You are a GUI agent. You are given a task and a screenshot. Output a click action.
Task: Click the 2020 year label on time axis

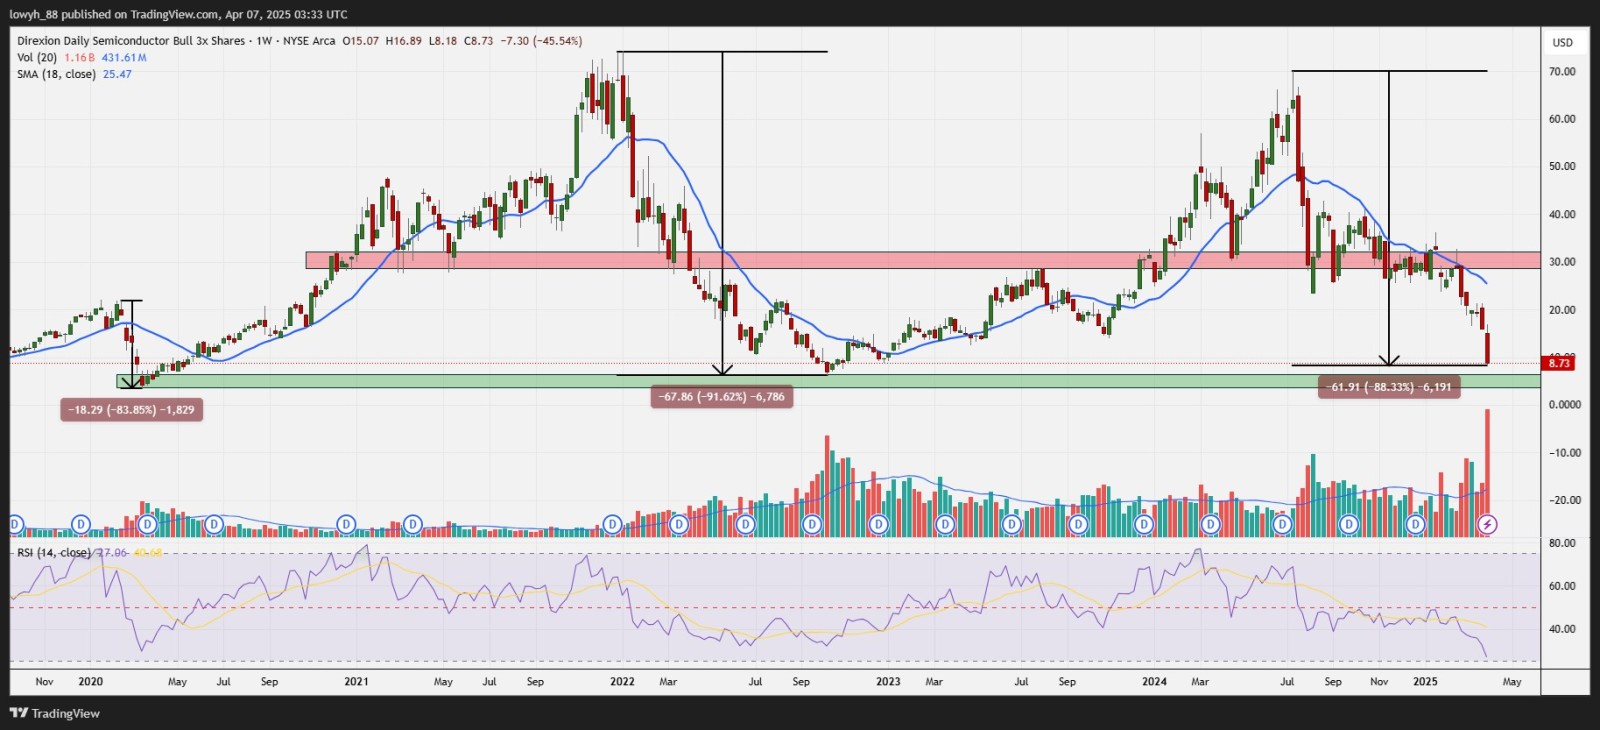tap(90, 682)
